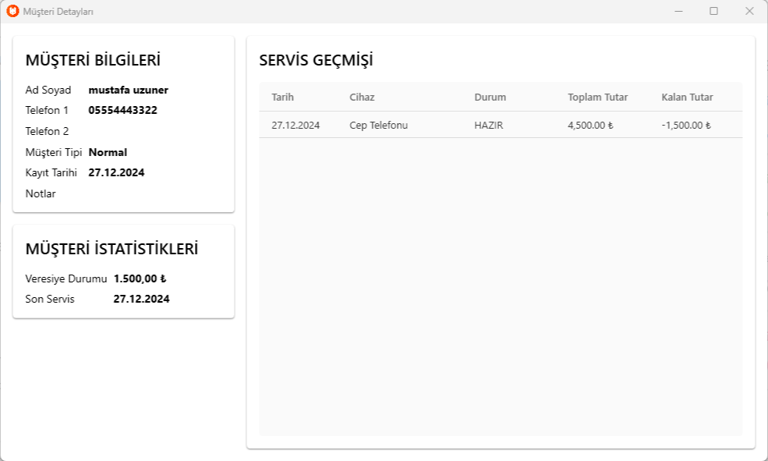Click the Veresiye Durumu label
This screenshot has width=768, height=461.
tap(66, 279)
